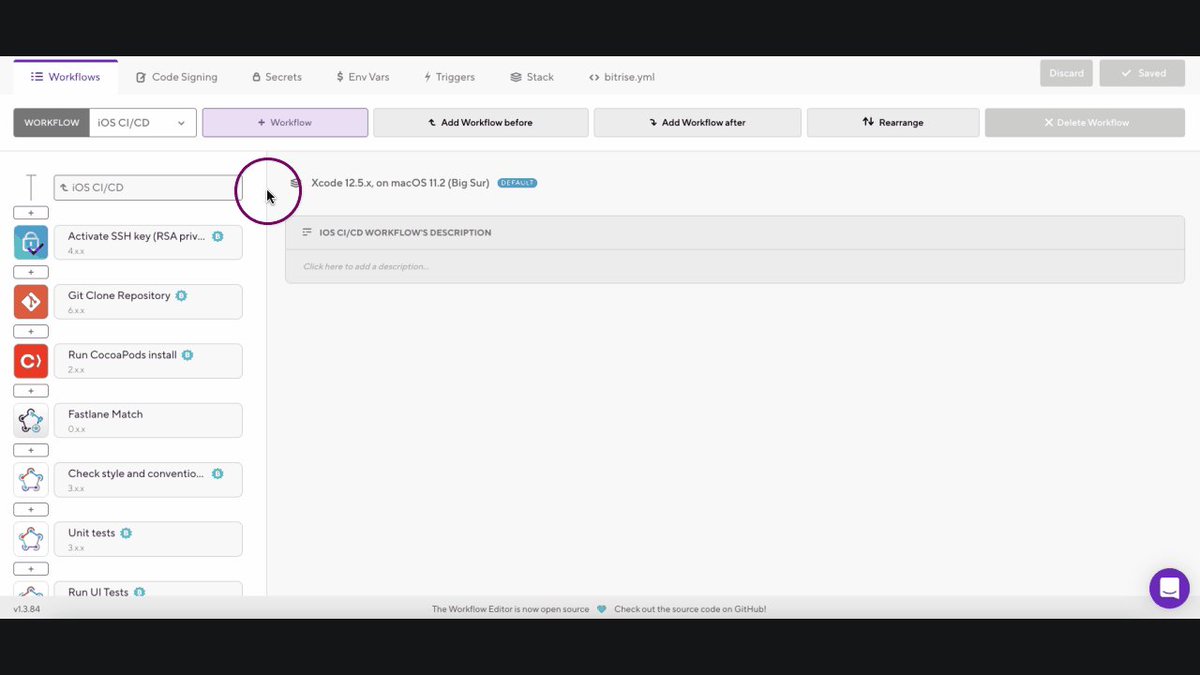This screenshot has height=675, width=1200.
Task: Open the chat support widget
Action: pos(1169,588)
